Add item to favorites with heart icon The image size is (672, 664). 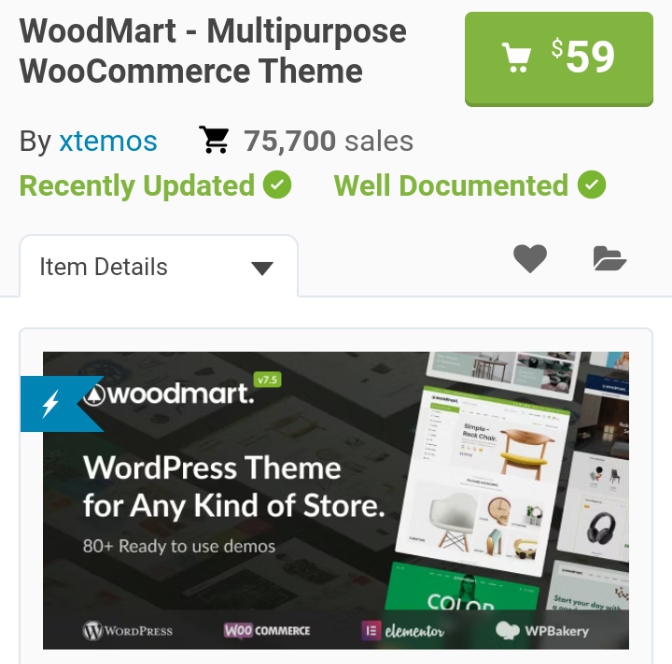(x=530, y=258)
